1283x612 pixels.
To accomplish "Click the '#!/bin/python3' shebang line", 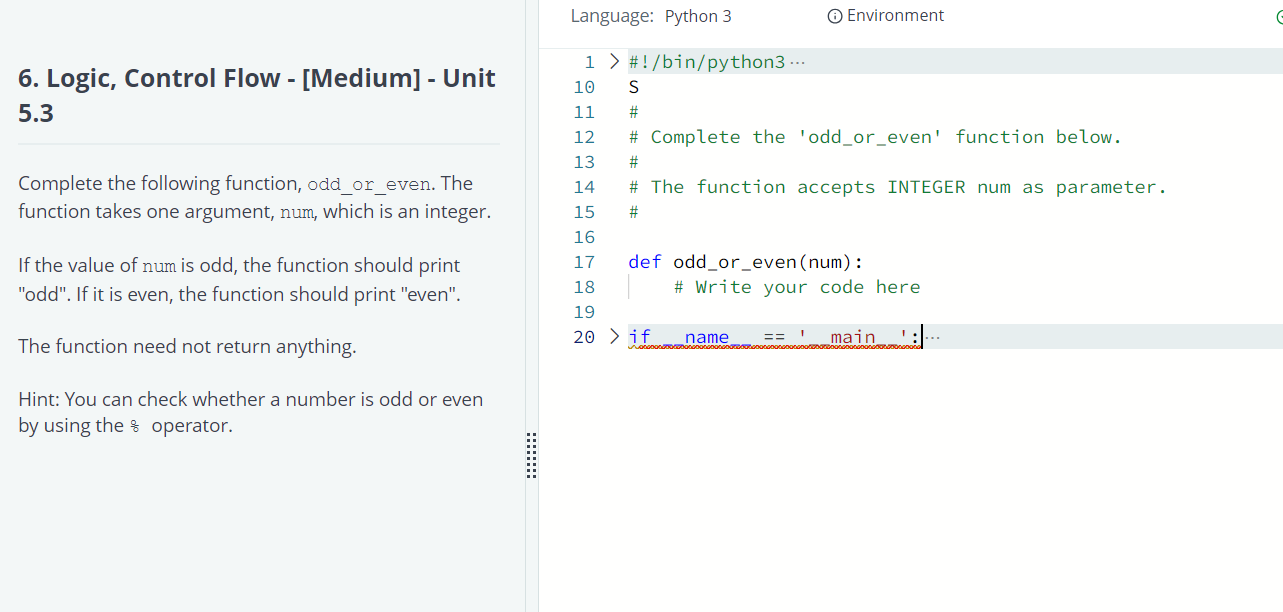I will pyautogui.click(x=707, y=63).
